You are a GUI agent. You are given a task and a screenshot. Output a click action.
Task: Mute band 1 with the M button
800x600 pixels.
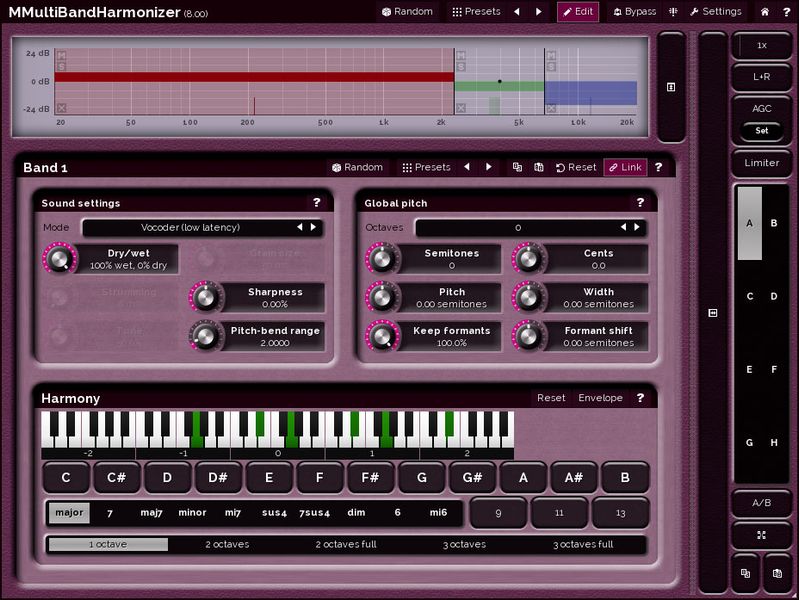(62, 55)
